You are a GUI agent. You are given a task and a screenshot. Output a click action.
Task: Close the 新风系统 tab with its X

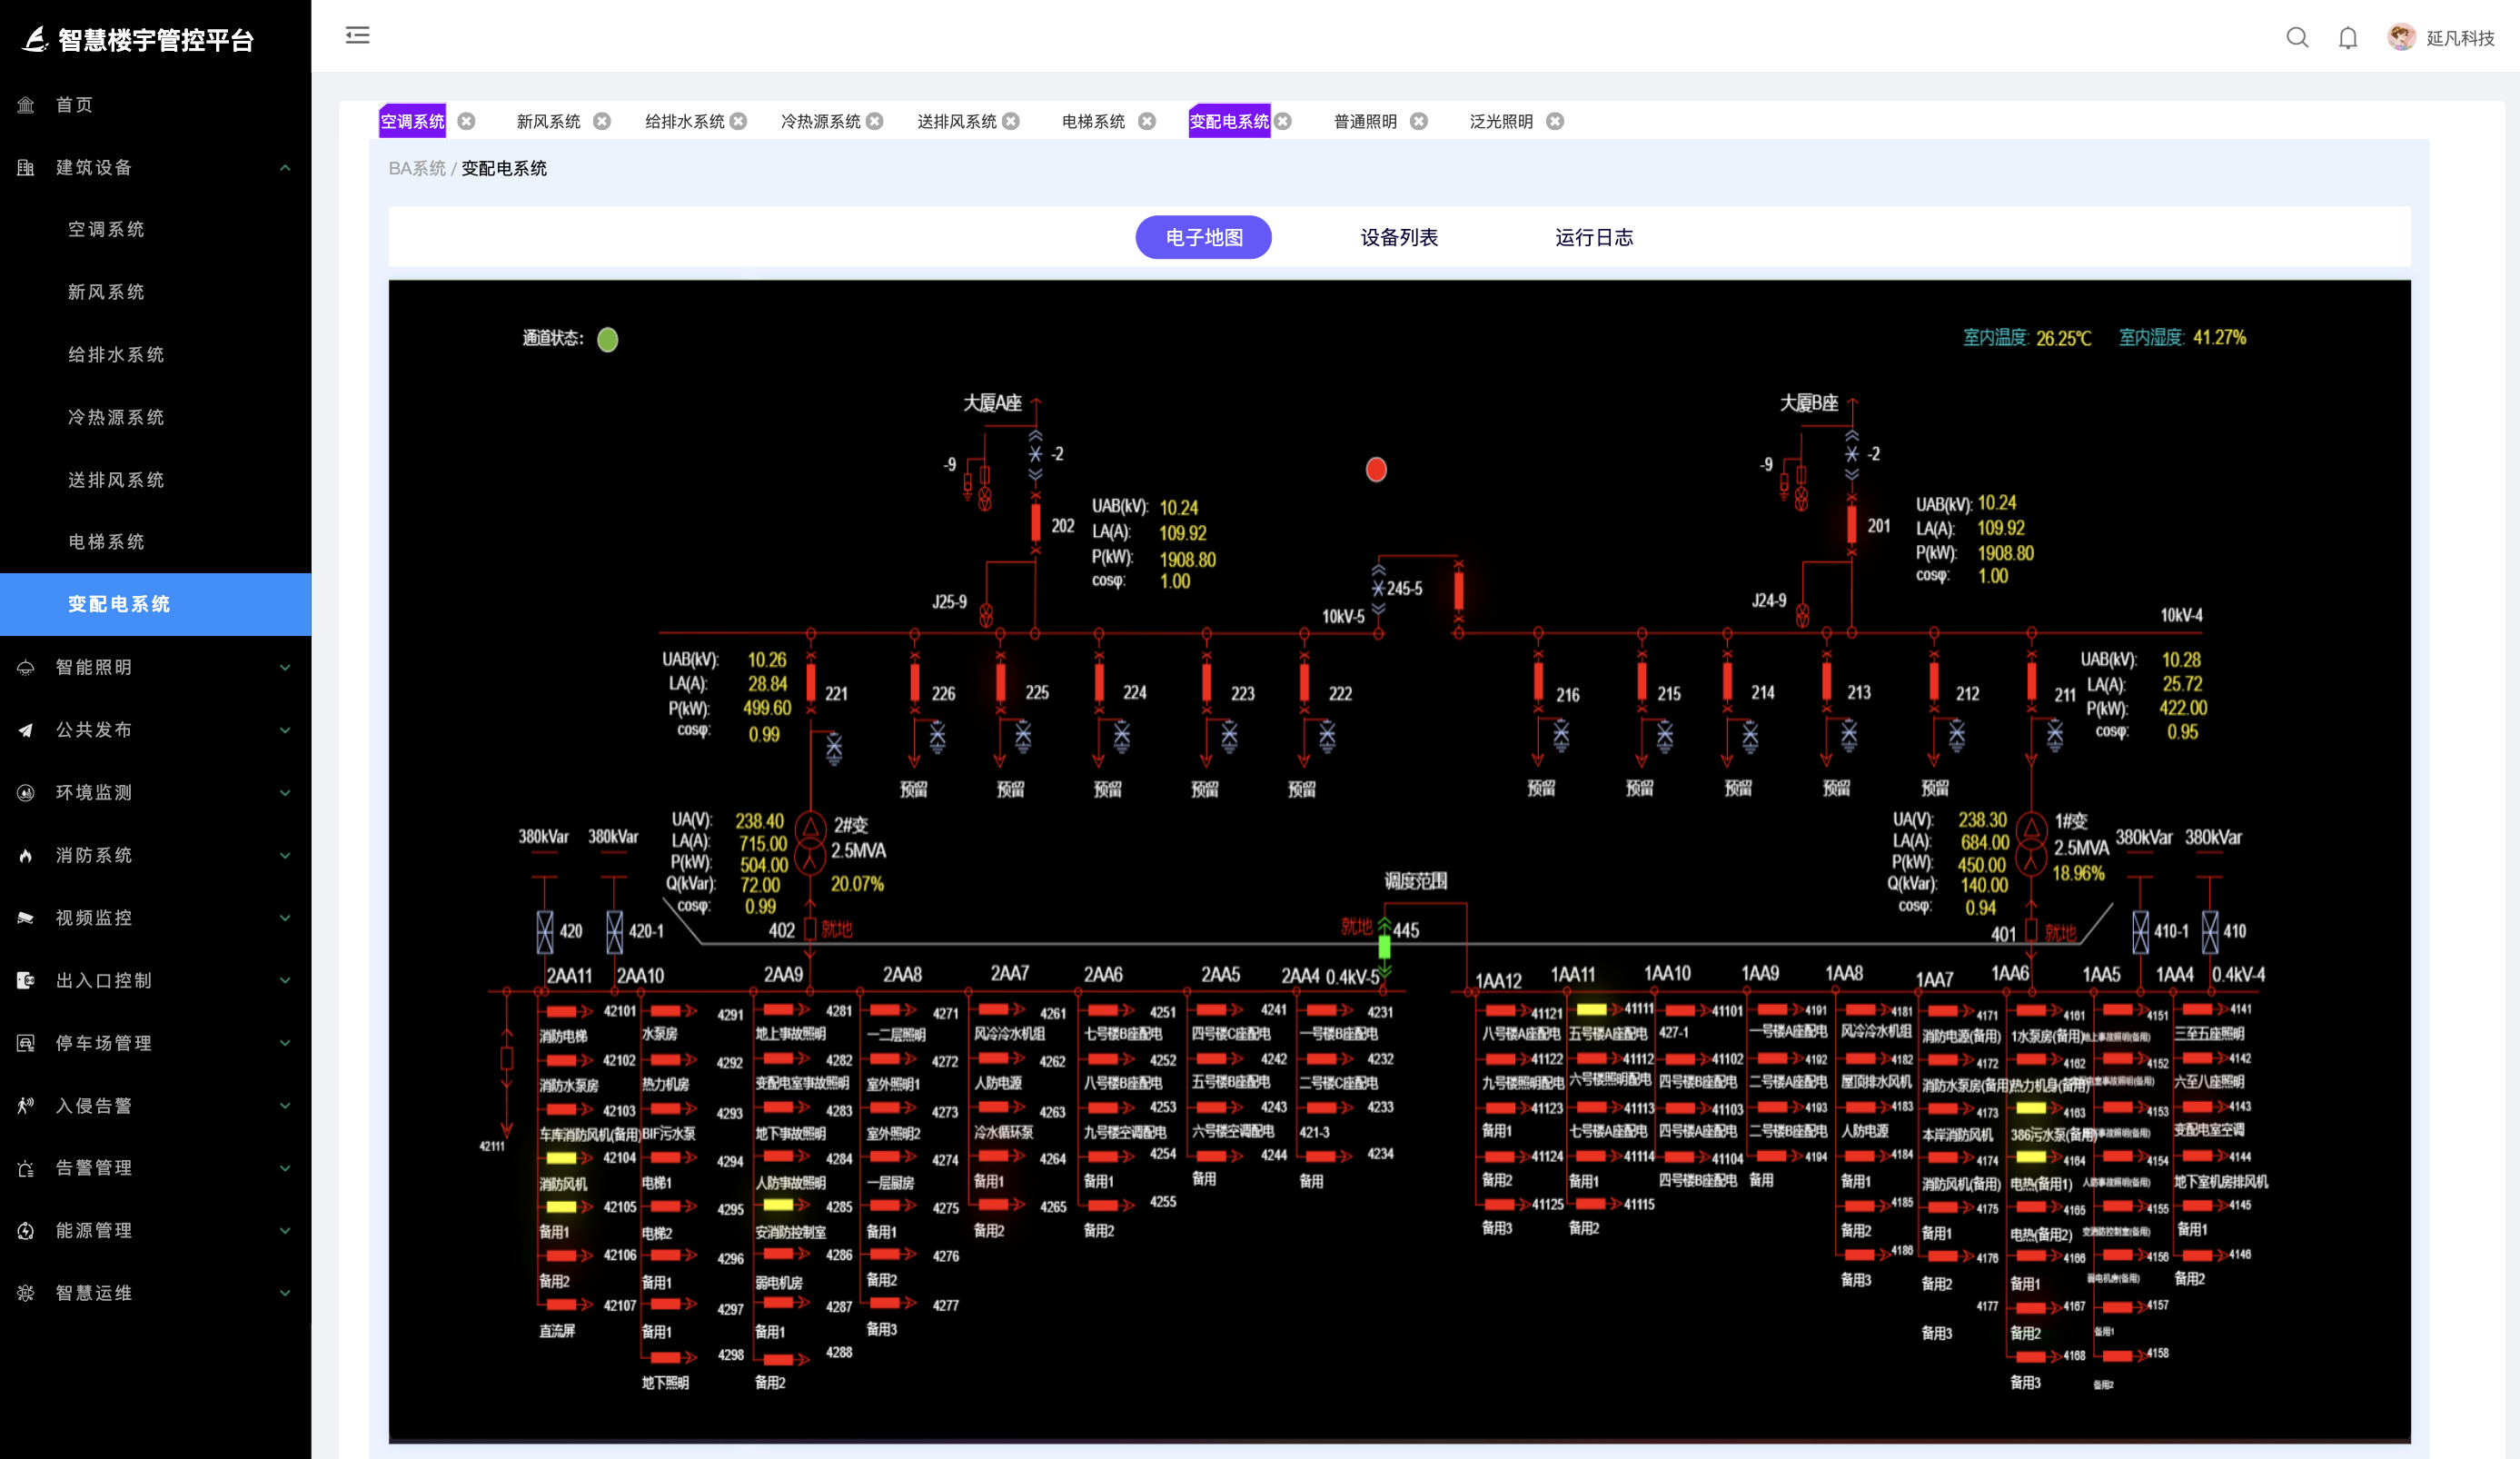tap(602, 121)
